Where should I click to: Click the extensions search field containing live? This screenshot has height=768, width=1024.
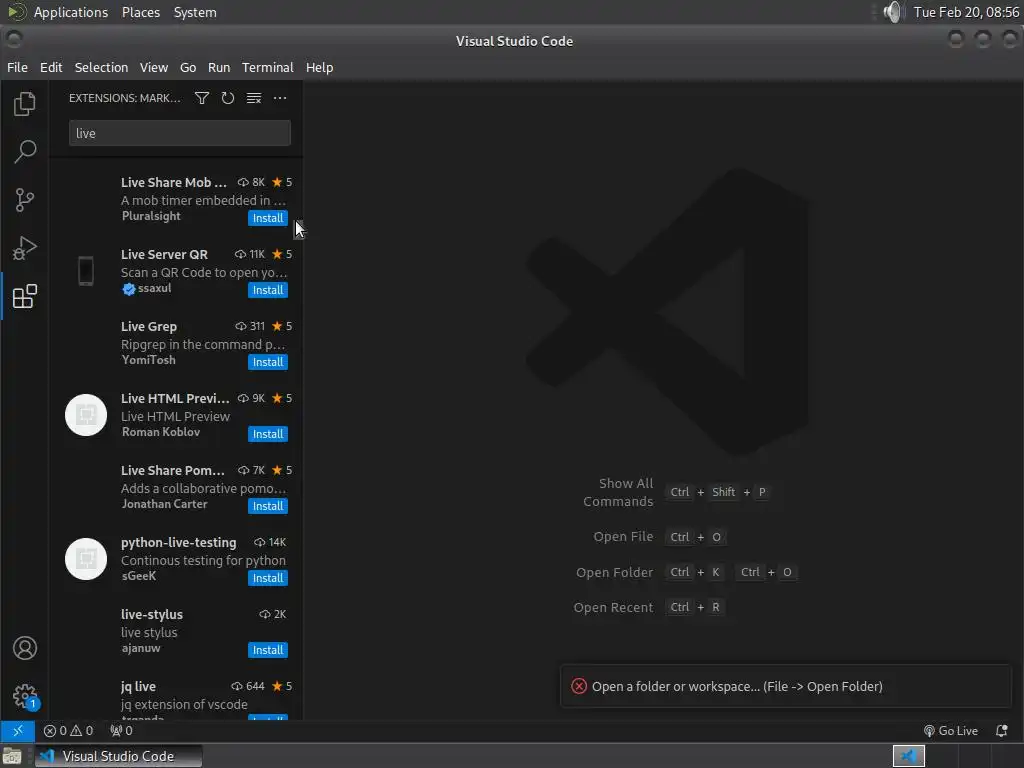[x=180, y=133]
